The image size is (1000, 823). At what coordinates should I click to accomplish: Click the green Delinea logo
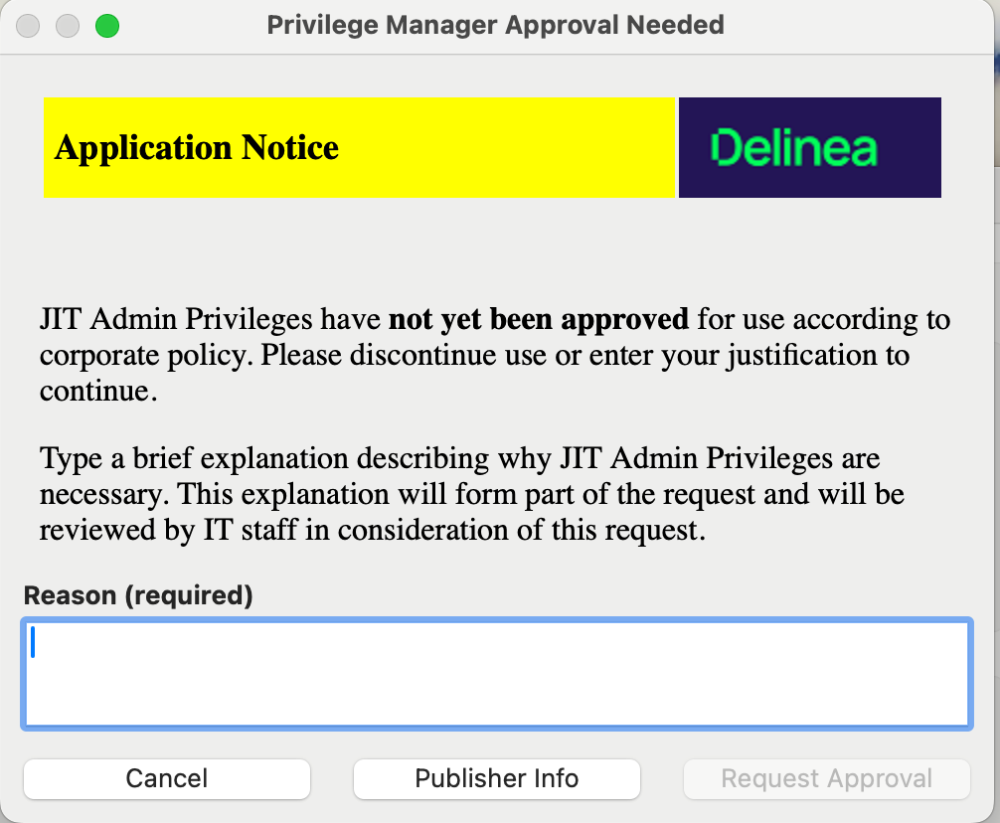click(x=793, y=148)
